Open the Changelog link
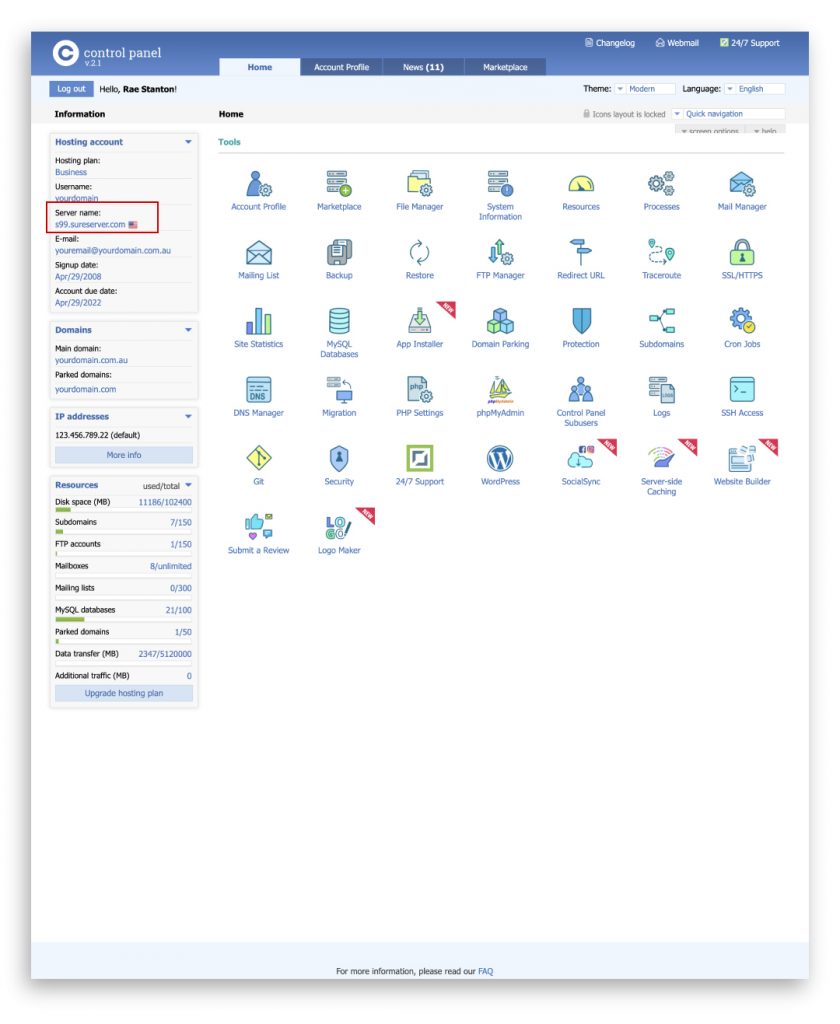Viewport: 840px width, 1024px height. (x=609, y=42)
